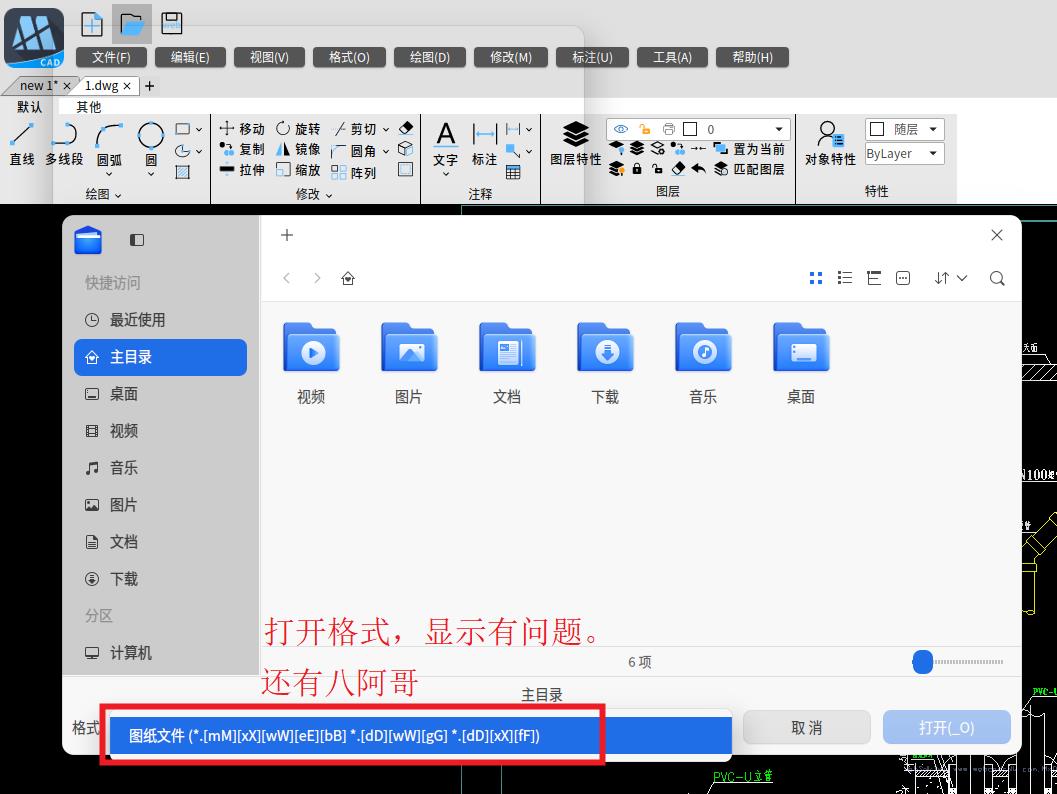
Task: Click the 旋转 rotate tool
Action: [298, 128]
